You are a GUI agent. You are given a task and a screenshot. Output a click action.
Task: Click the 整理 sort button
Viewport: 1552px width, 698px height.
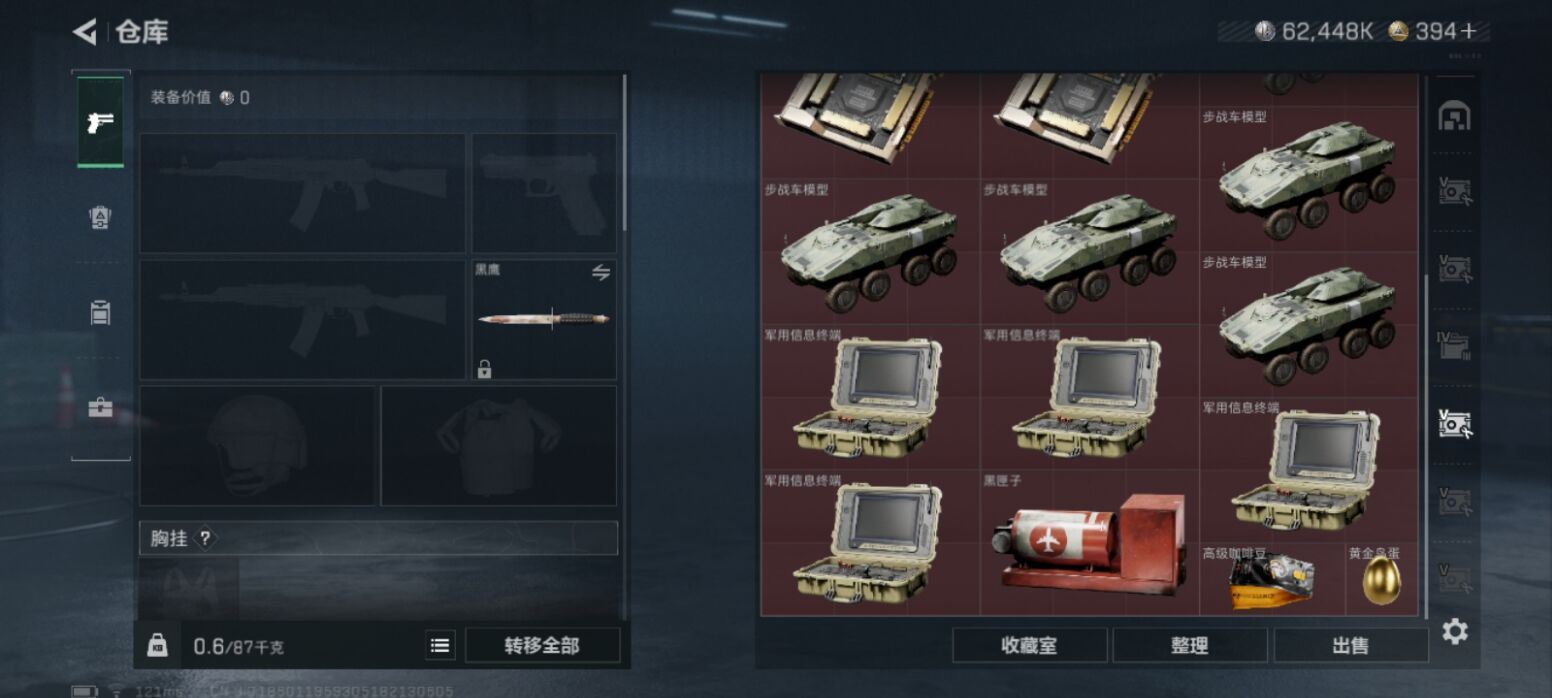[1190, 645]
